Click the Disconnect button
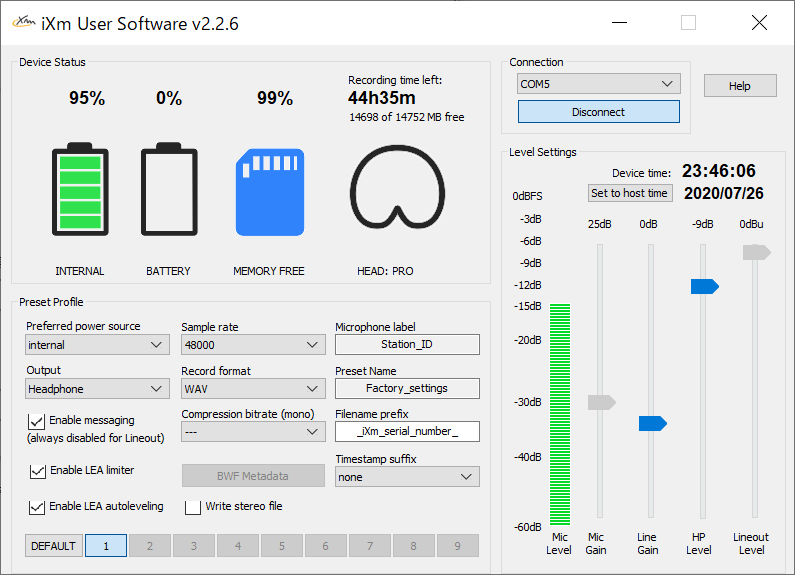The height and width of the screenshot is (575, 795). click(599, 112)
